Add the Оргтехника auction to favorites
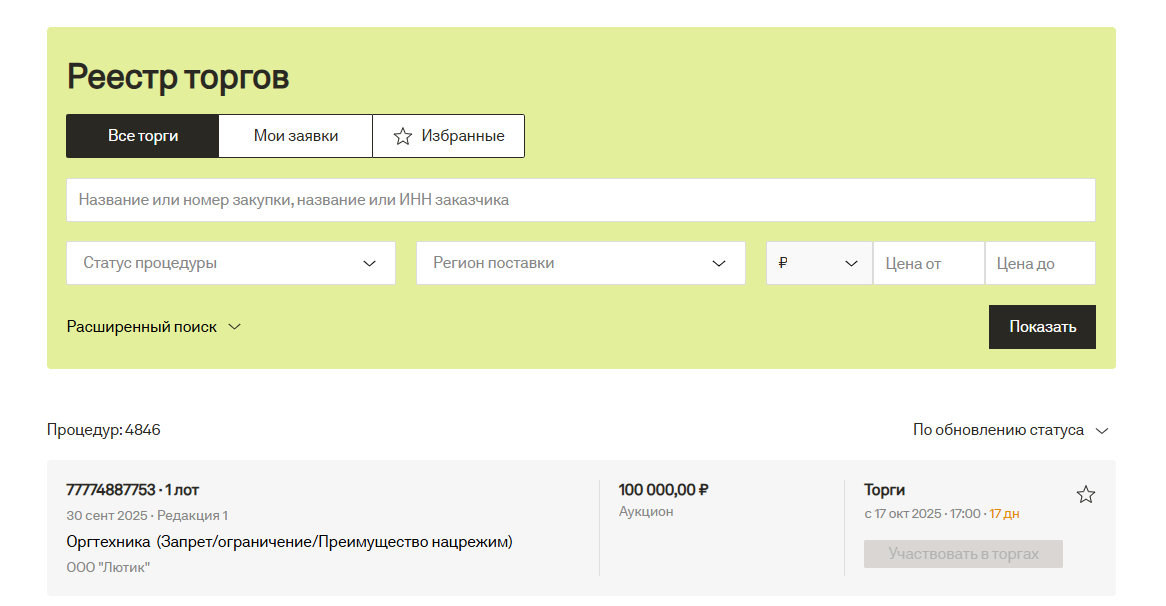The image size is (1166, 606). 1085,494
